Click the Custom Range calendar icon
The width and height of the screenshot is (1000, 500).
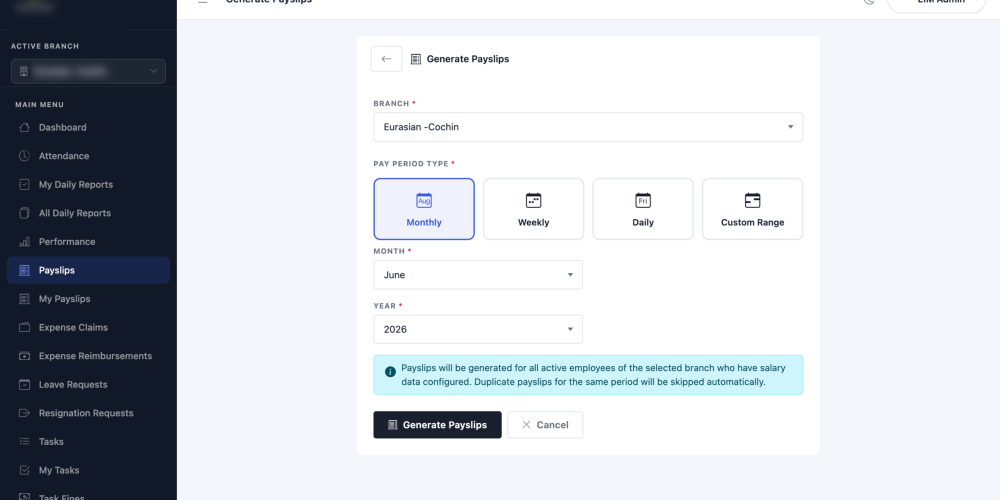[753, 200]
